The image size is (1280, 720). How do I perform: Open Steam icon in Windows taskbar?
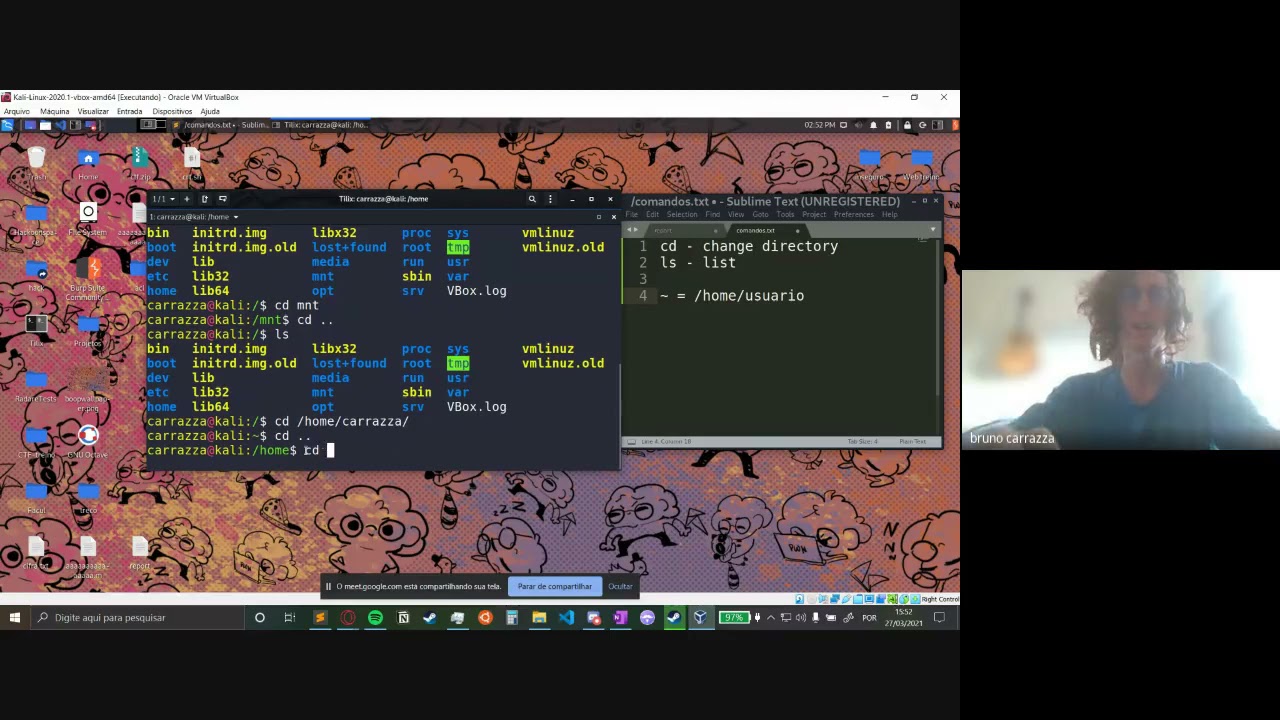click(x=674, y=617)
